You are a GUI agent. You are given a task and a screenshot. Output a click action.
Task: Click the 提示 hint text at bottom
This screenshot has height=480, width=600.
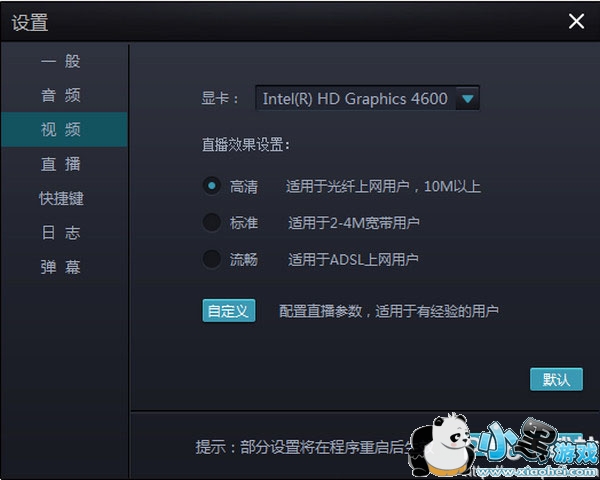[x=300, y=446]
